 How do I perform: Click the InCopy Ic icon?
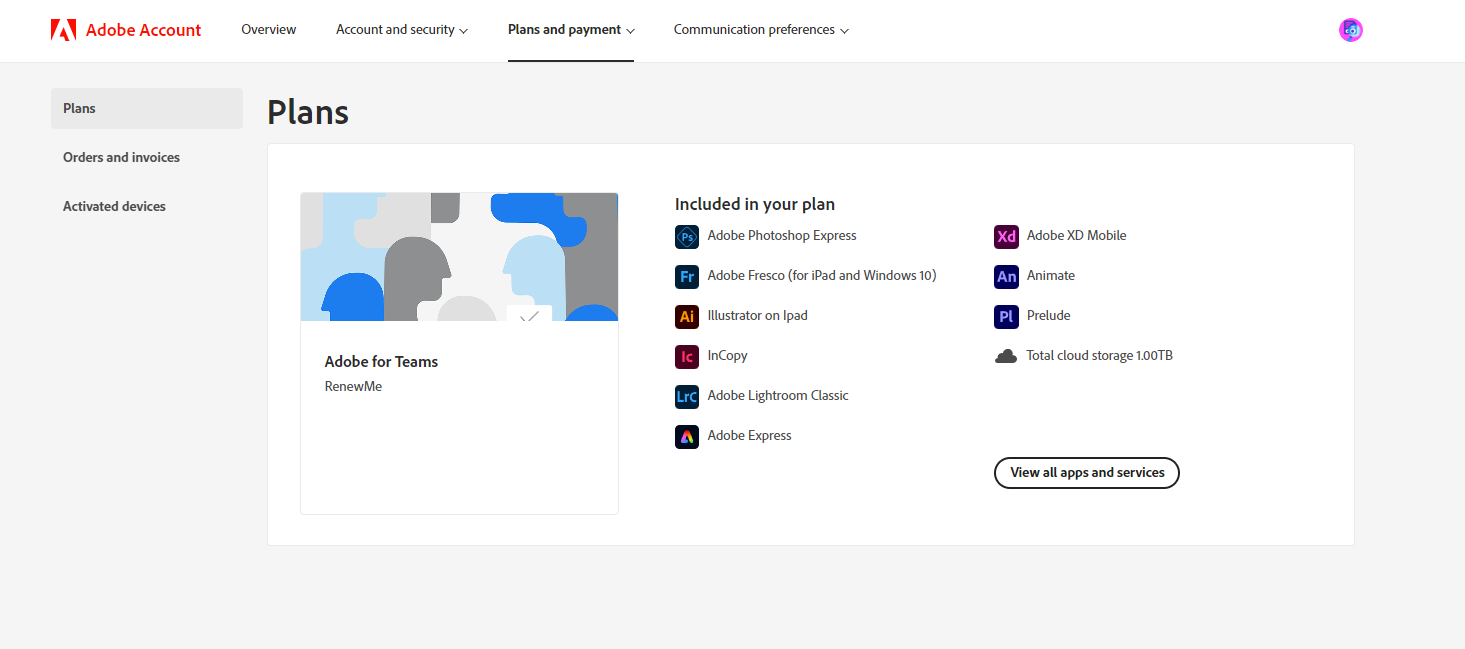(687, 357)
